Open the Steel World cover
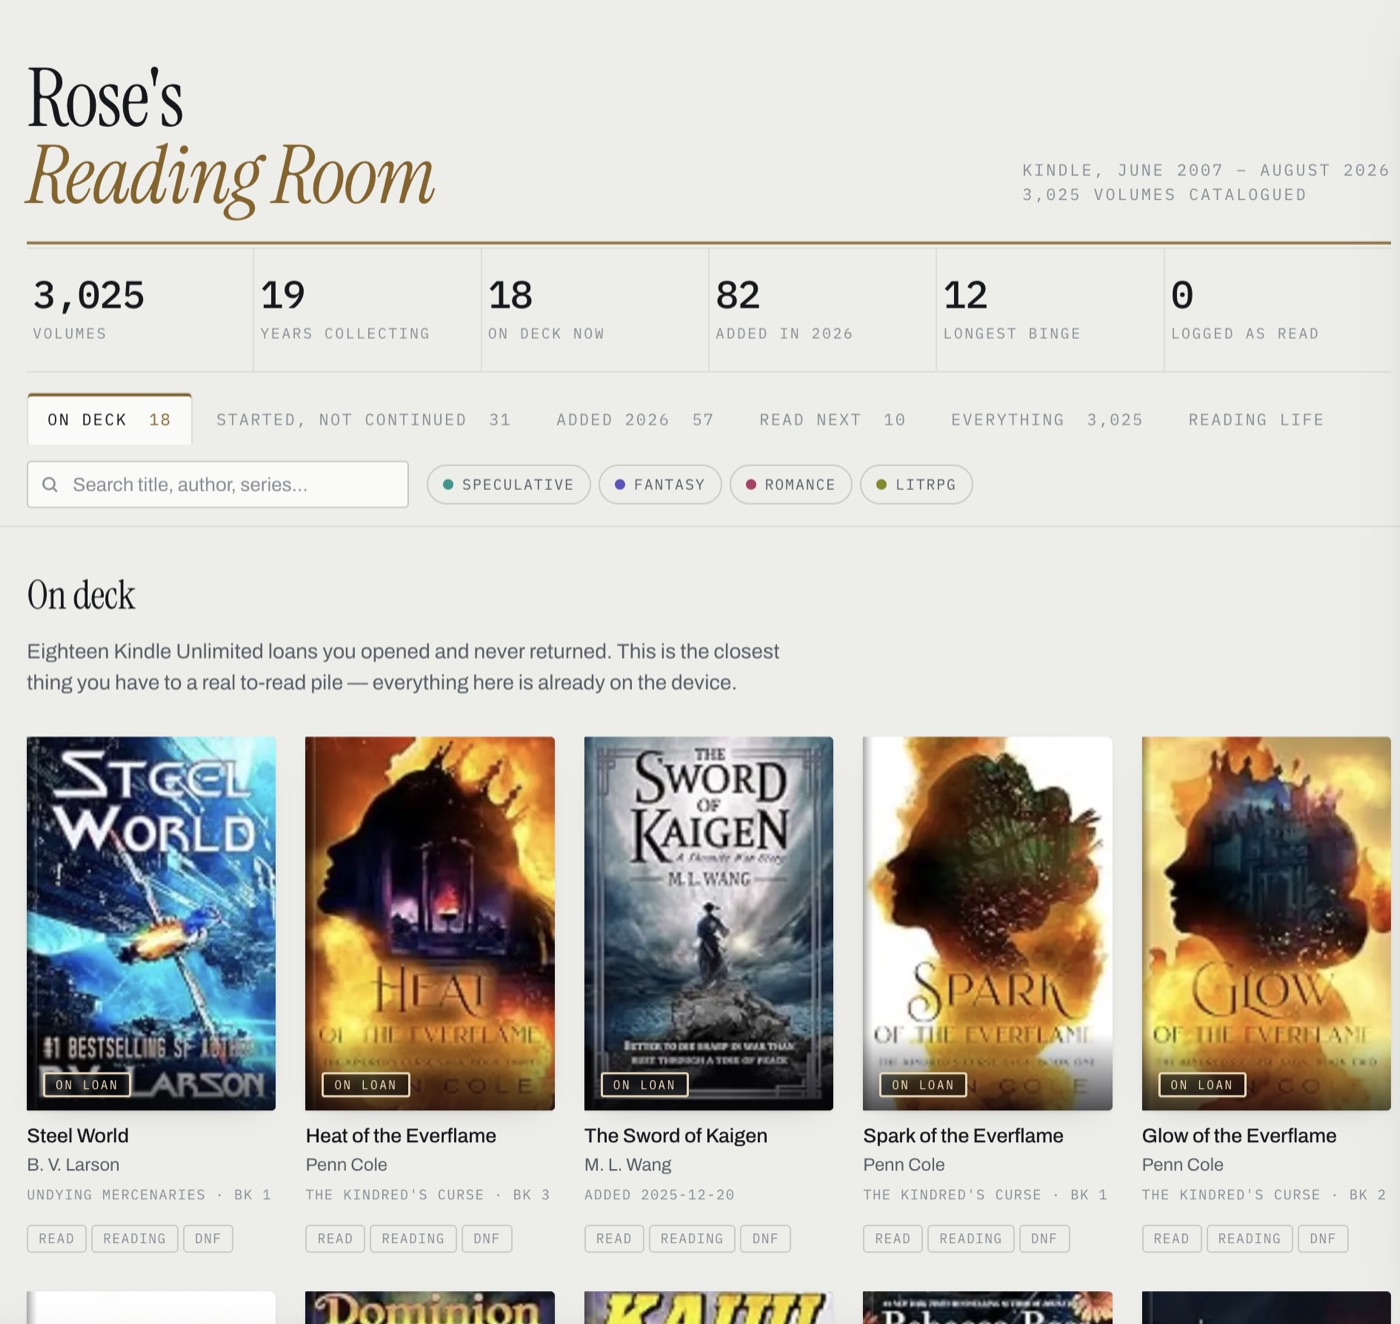The width and height of the screenshot is (1400, 1324). pyautogui.click(x=151, y=923)
